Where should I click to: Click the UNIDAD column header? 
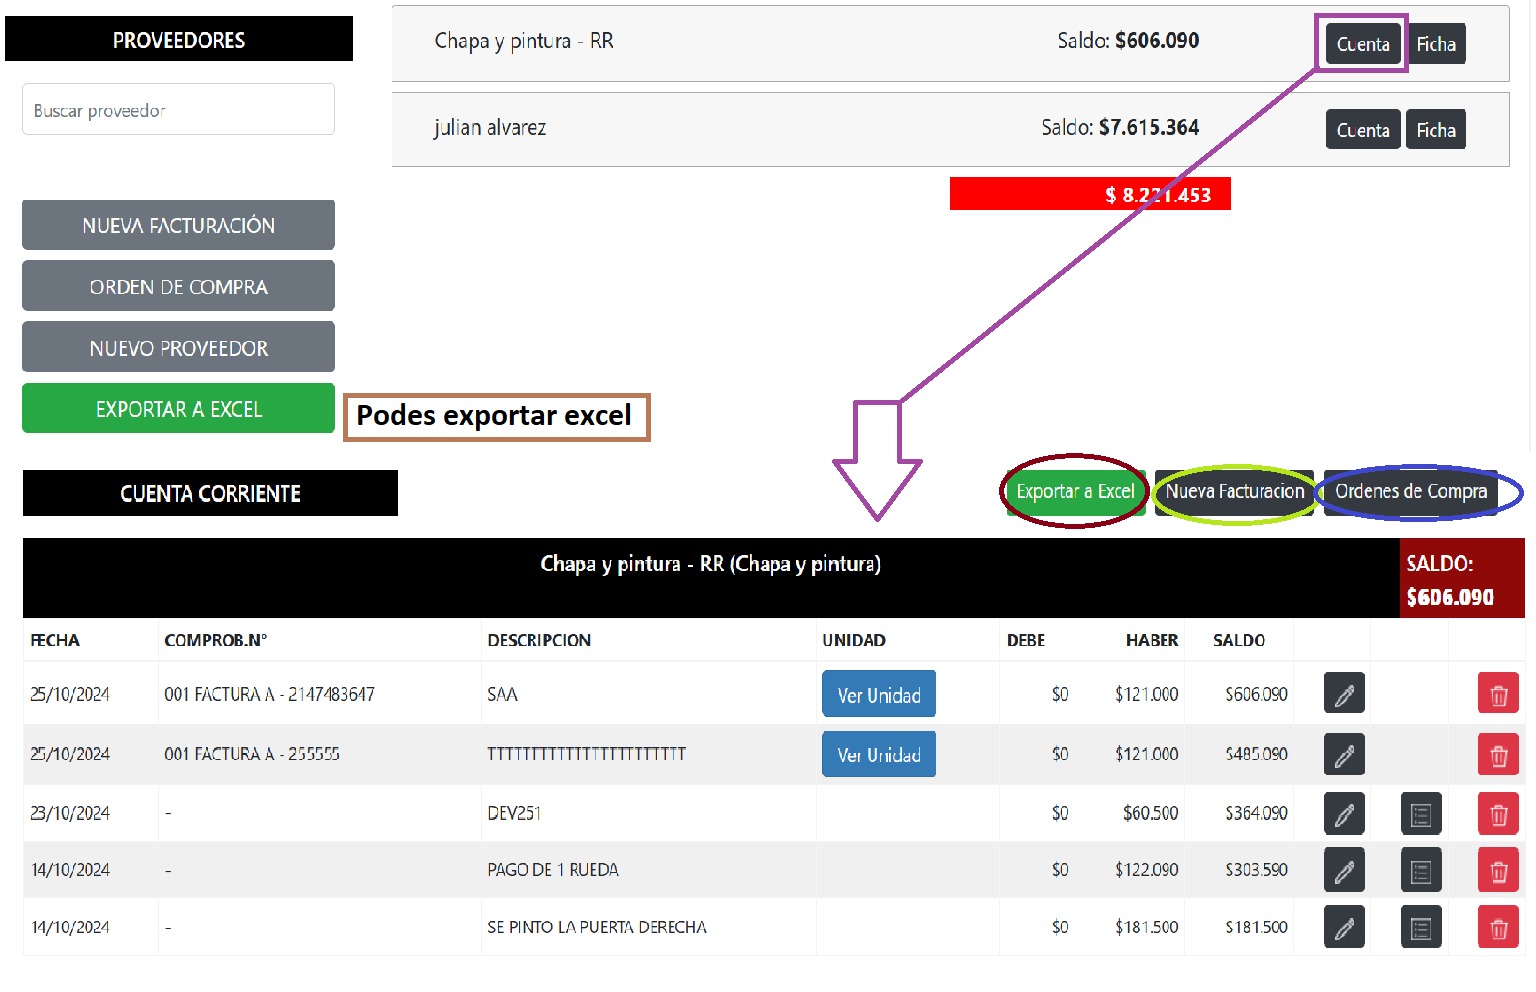point(854,640)
